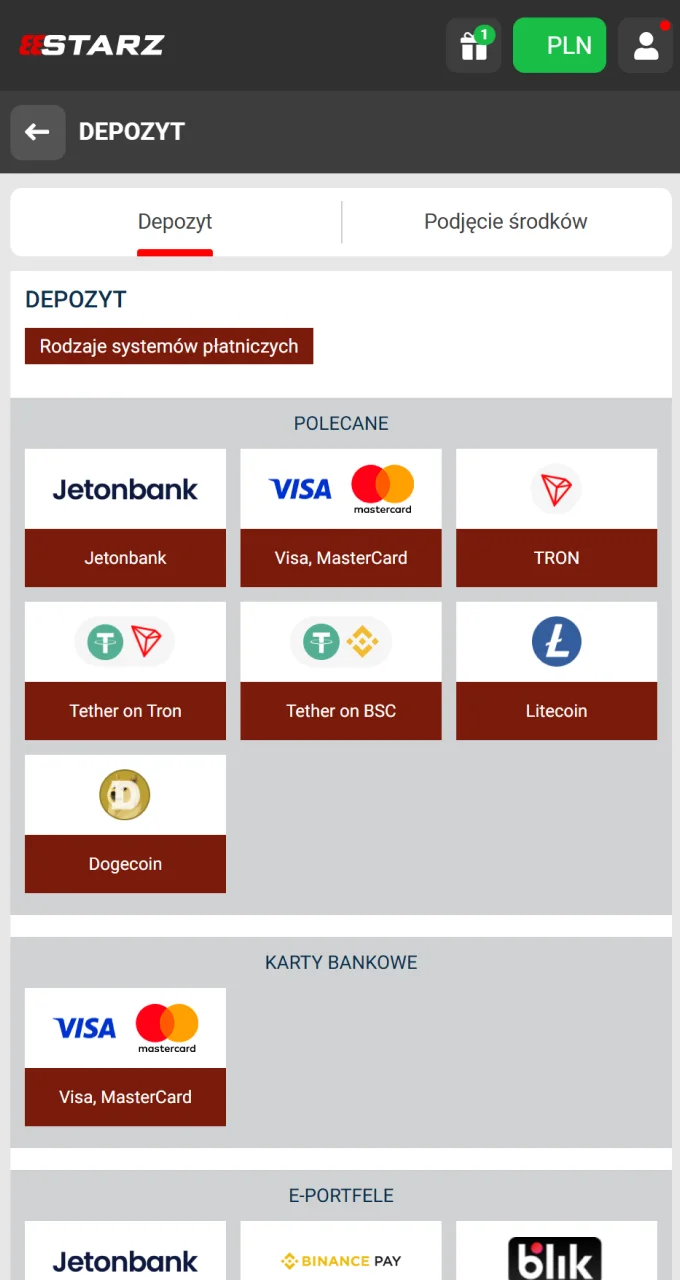This screenshot has width=680, height=1280.
Task: Click the Tether on Tron icons
Action: coord(125,641)
